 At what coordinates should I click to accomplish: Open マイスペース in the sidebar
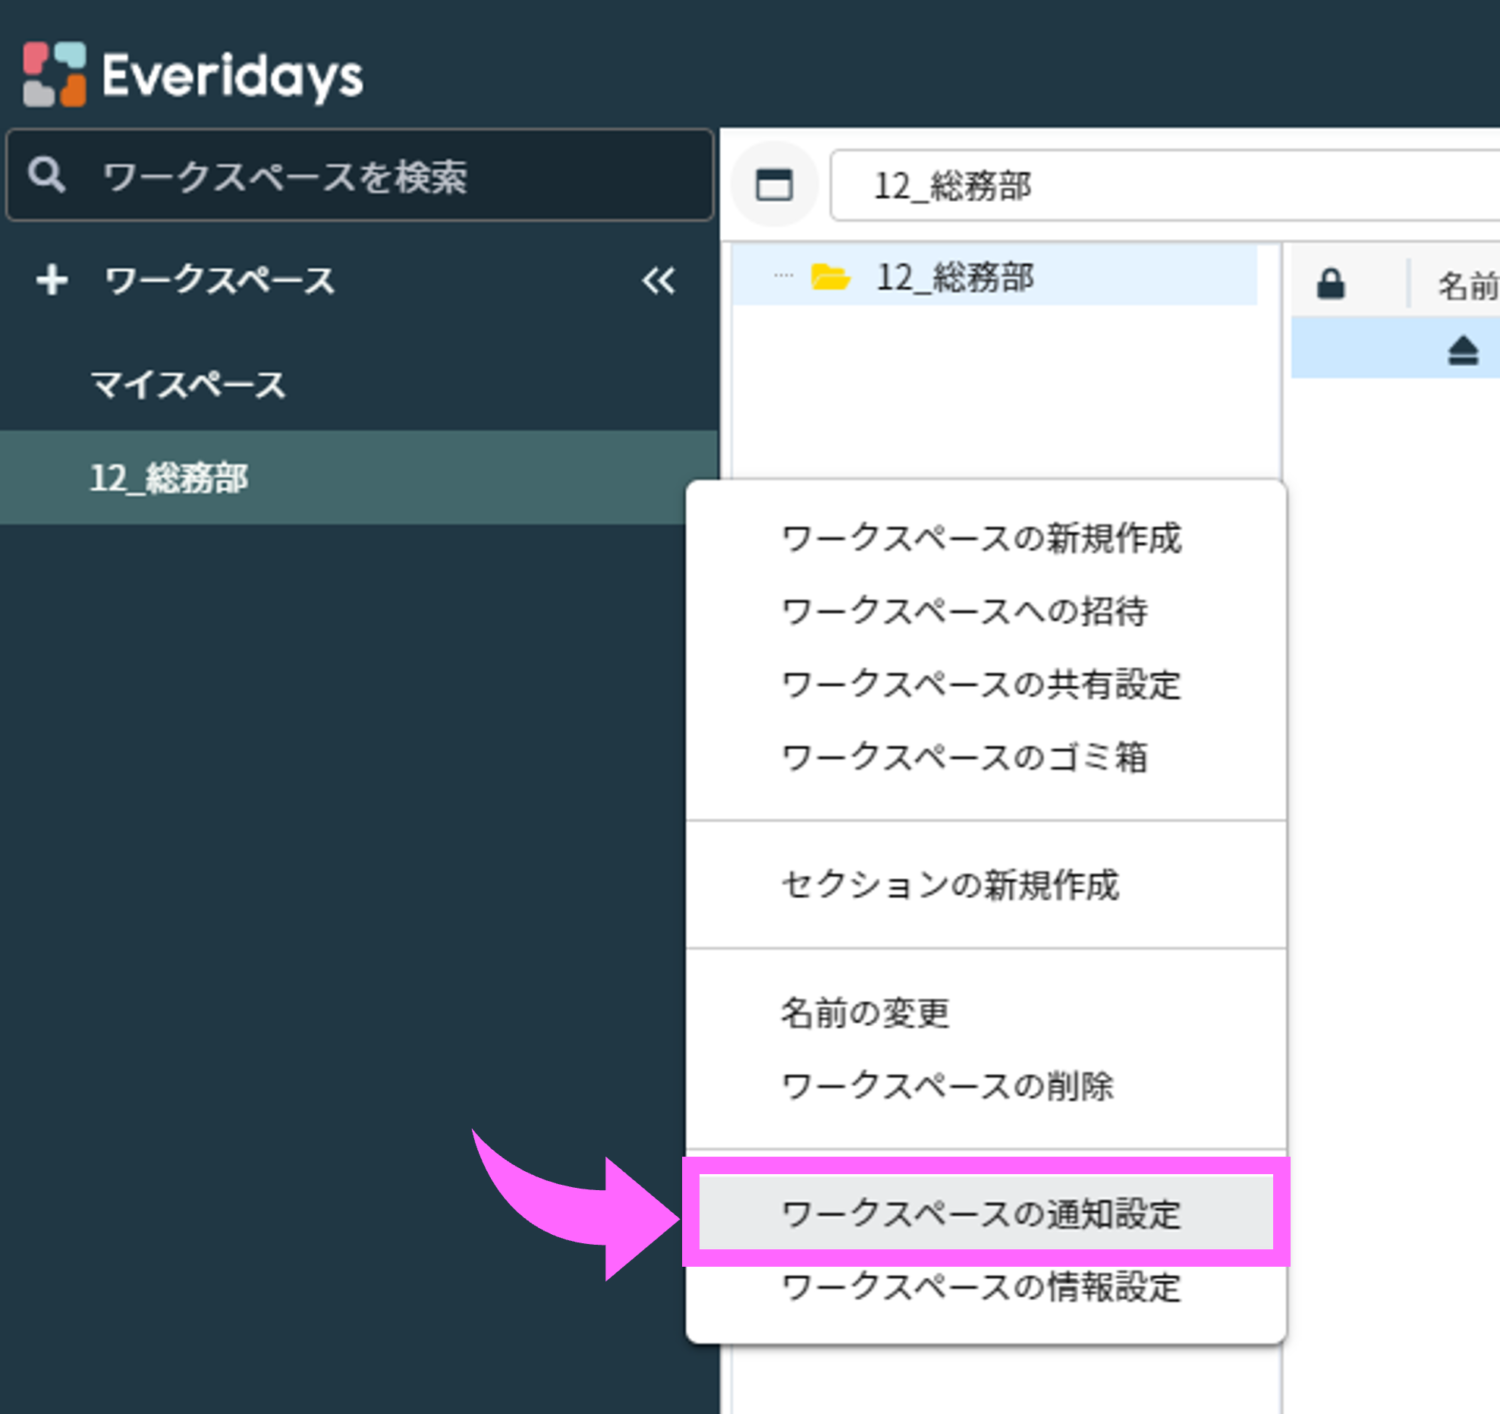pos(188,385)
